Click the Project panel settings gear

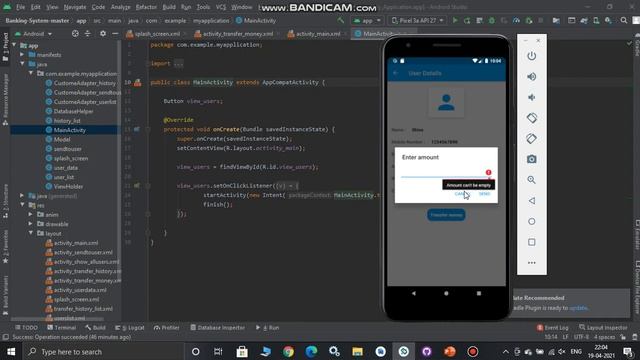[103, 33]
